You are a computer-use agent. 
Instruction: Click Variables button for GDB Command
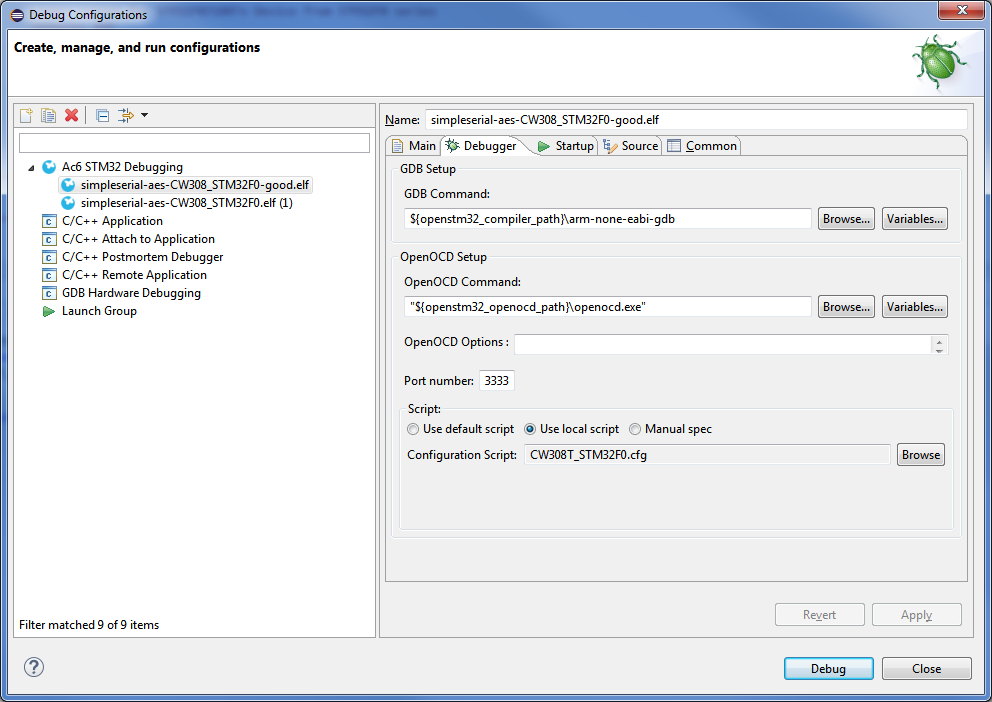(x=914, y=219)
